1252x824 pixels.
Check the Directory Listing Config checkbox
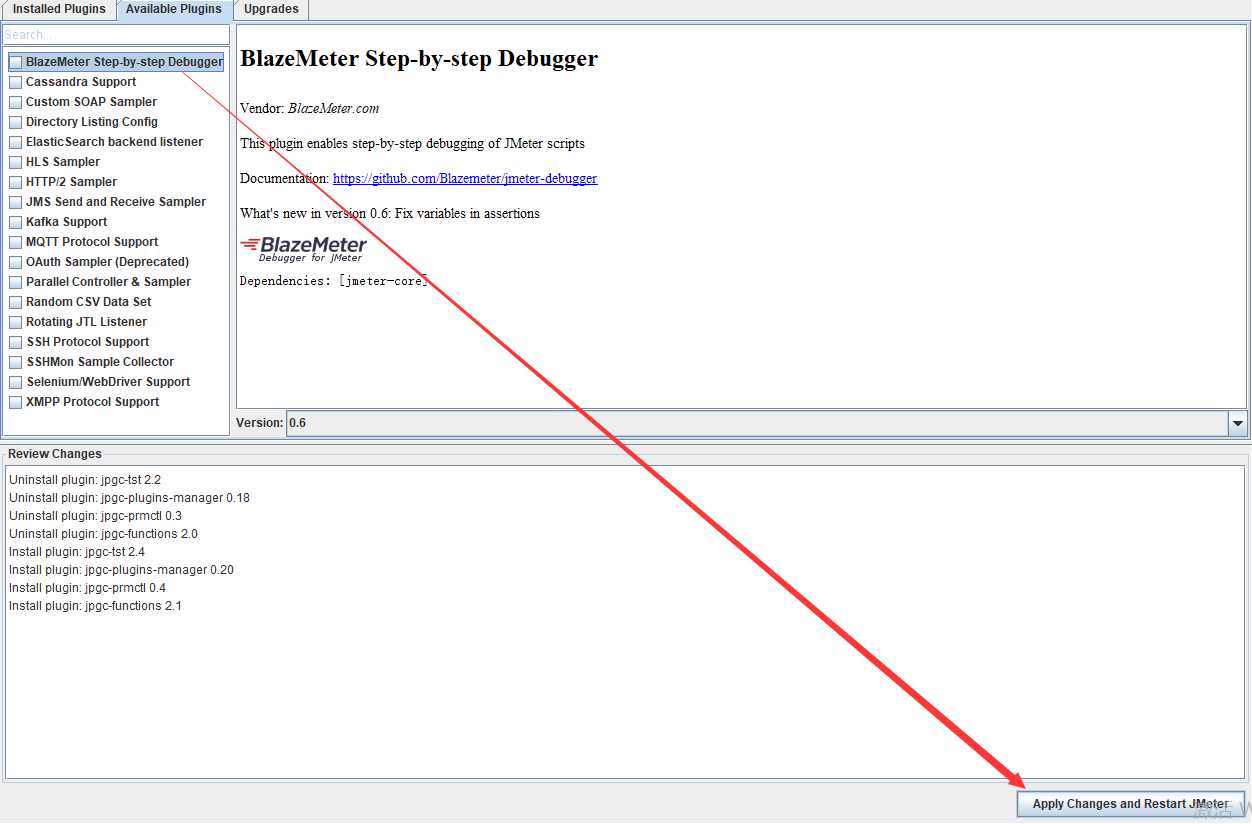[16, 122]
